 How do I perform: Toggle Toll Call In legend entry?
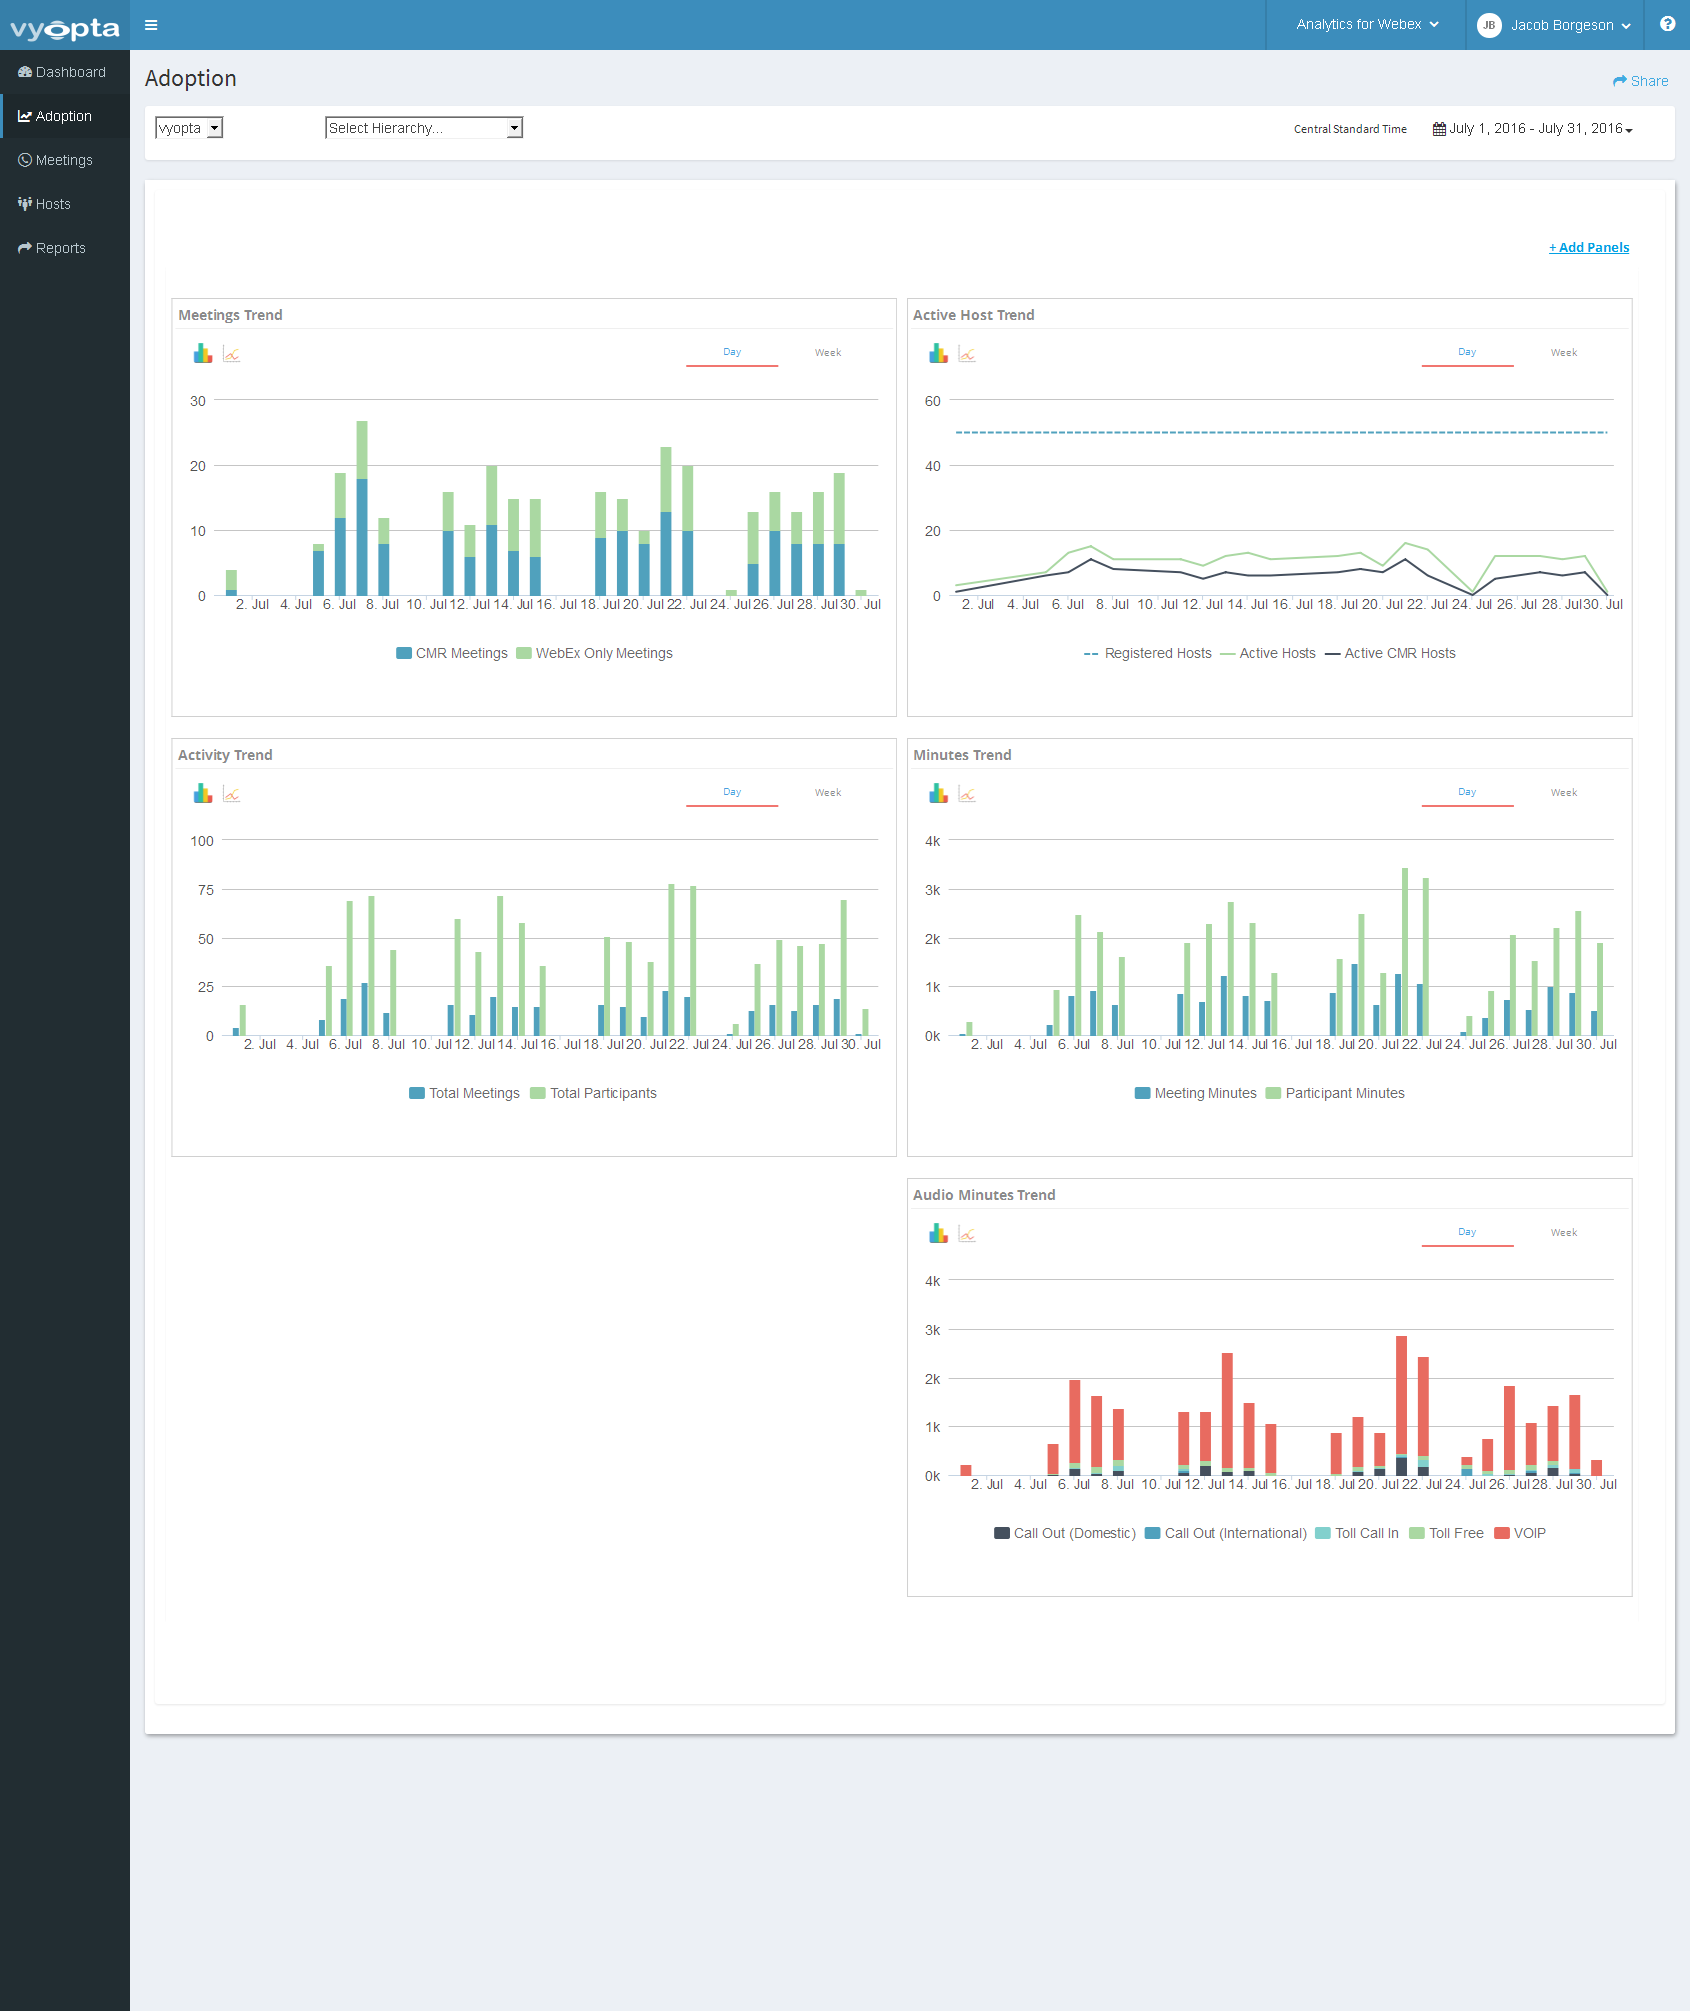(1357, 1533)
